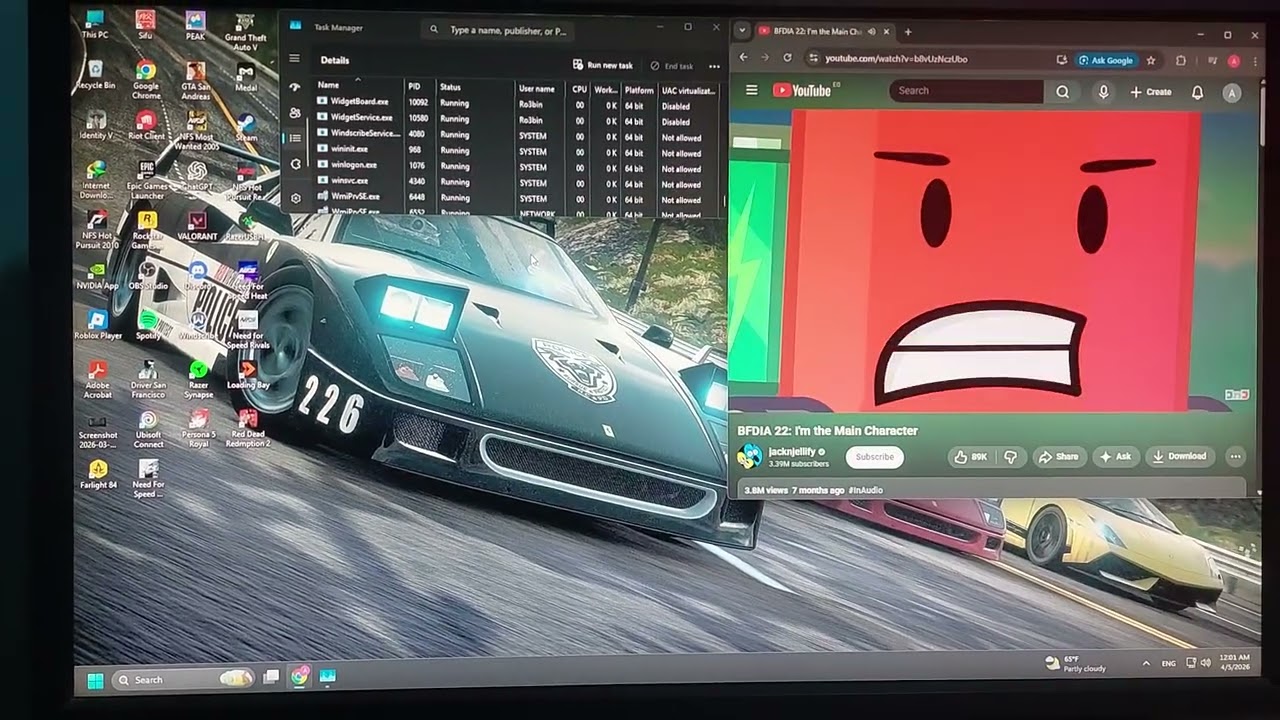This screenshot has width=1280, height=720.
Task: Open OBS Studio desktop icon
Action: [148, 274]
